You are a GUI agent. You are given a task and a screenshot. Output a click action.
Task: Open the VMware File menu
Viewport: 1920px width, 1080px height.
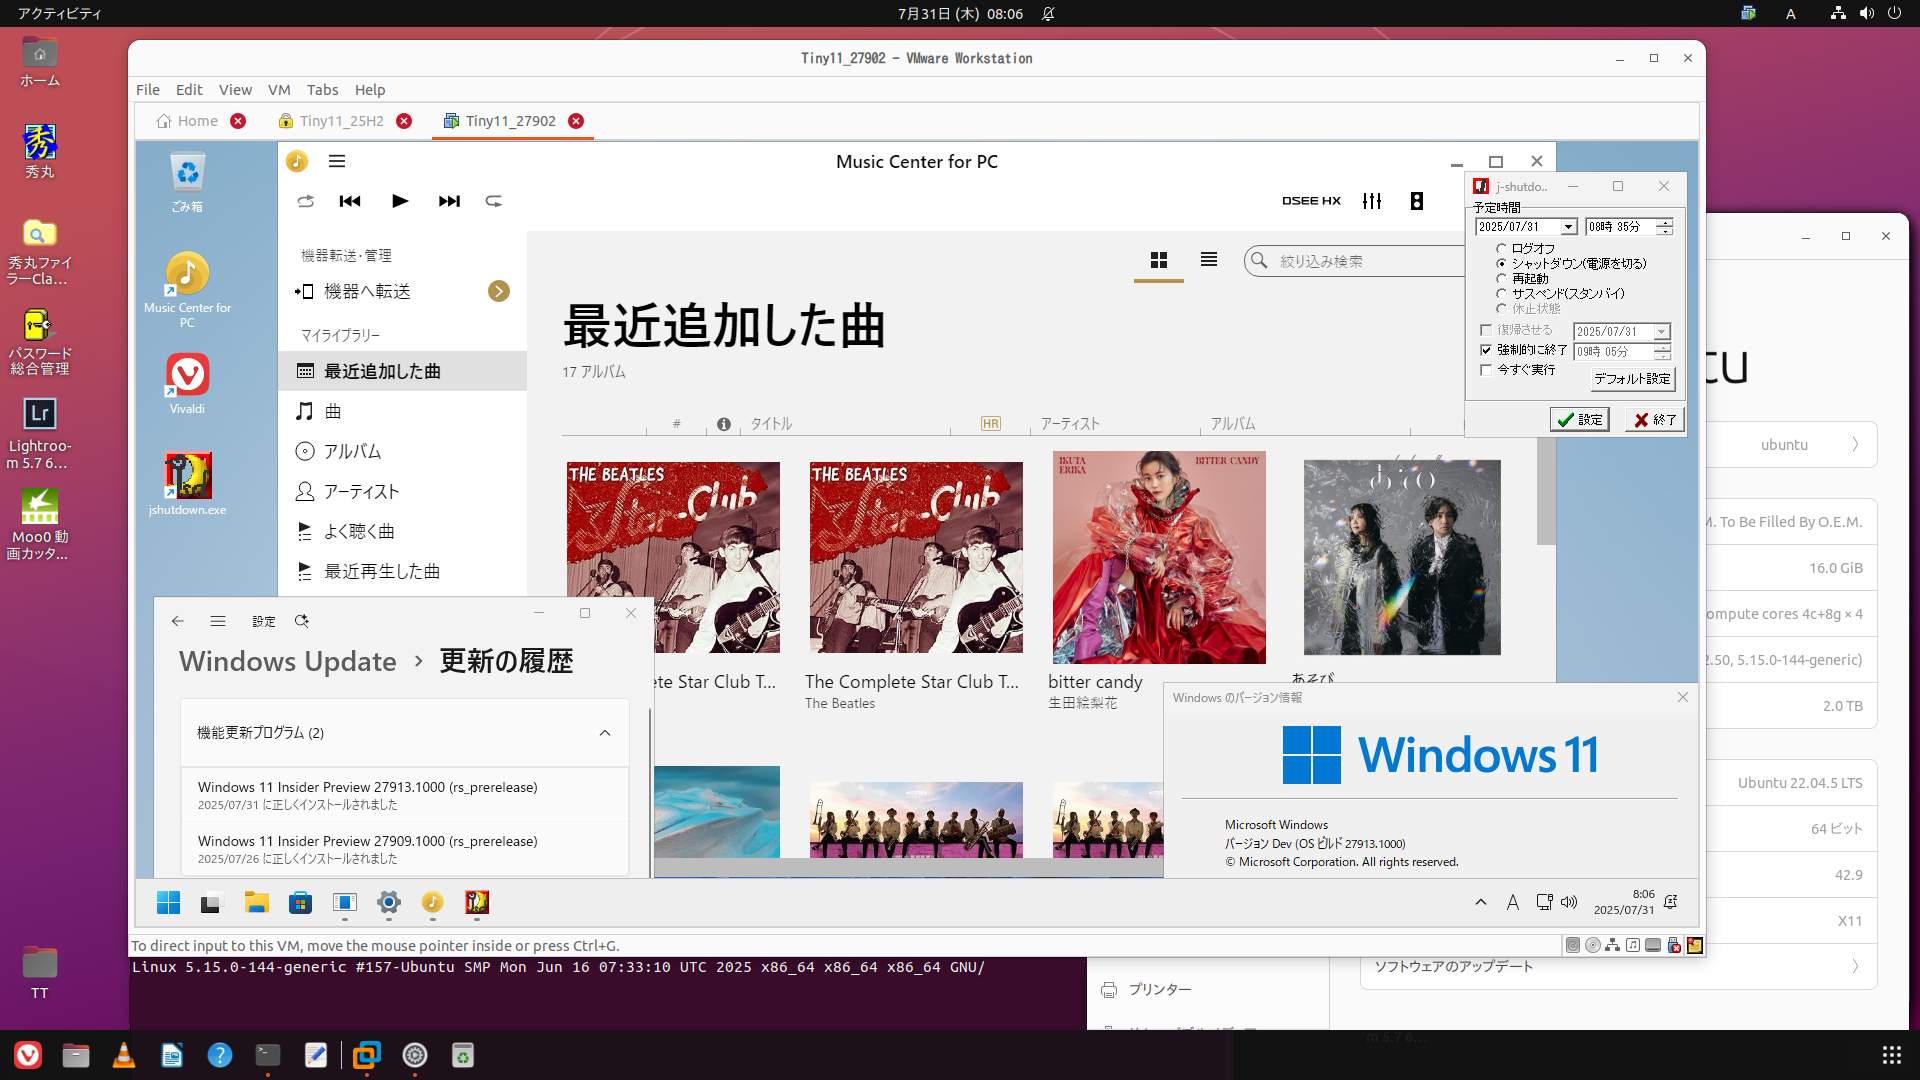(x=148, y=89)
